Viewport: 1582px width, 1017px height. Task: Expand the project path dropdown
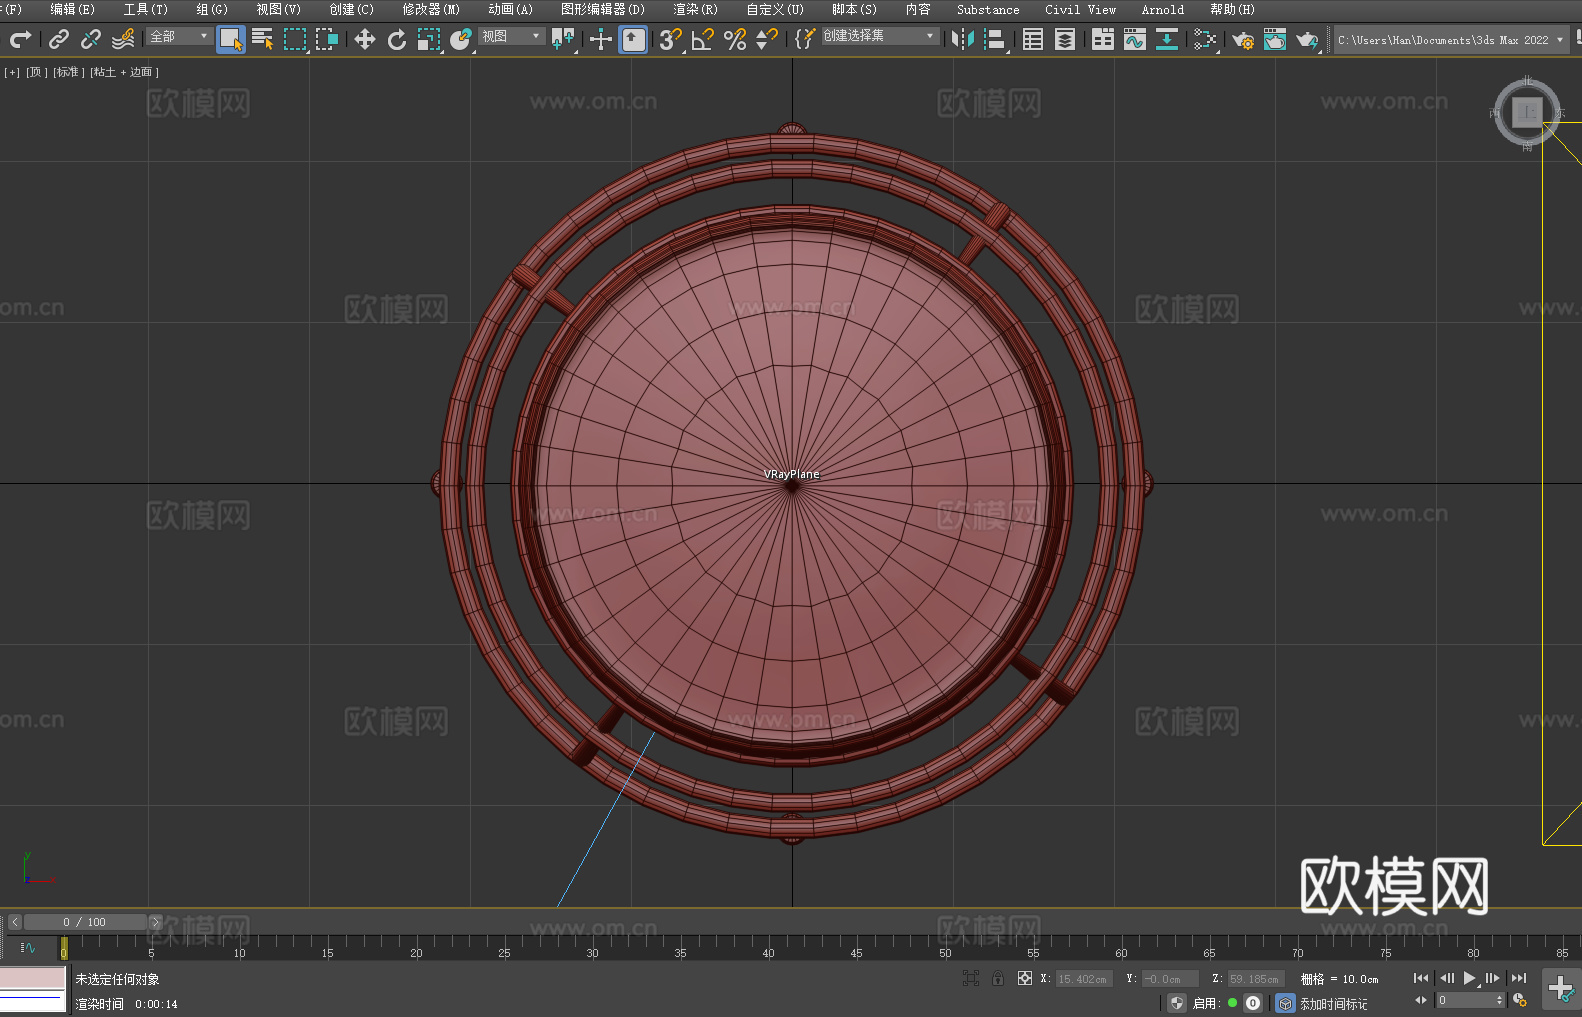1559,40
